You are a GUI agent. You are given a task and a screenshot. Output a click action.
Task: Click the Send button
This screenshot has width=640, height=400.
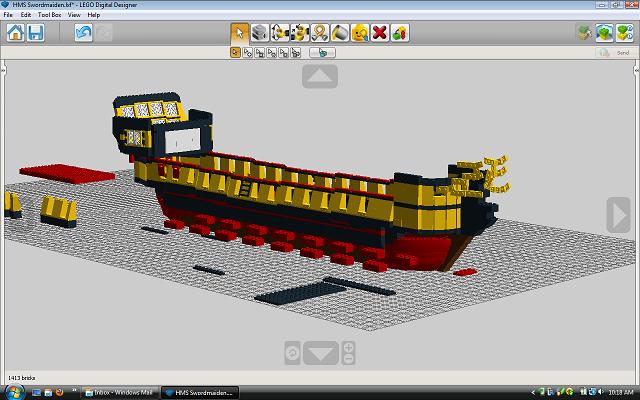(616, 53)
